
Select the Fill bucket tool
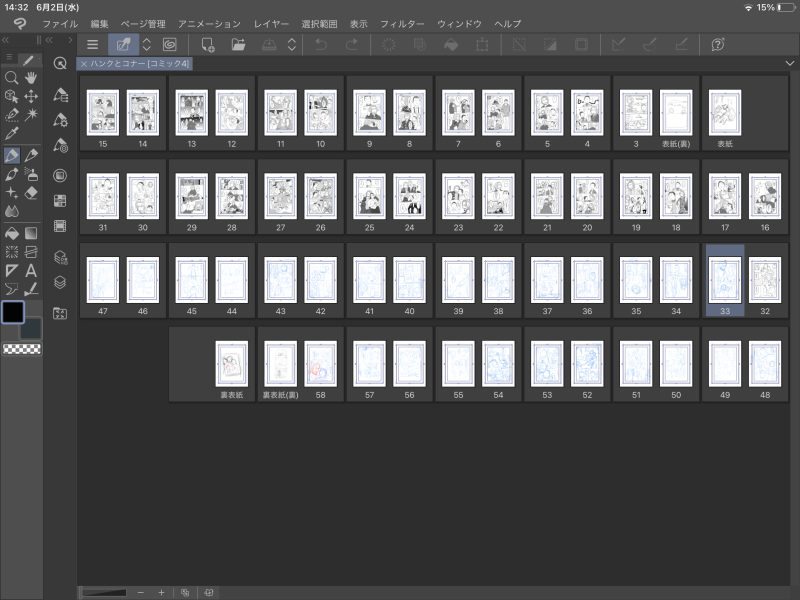click(11, 234)
